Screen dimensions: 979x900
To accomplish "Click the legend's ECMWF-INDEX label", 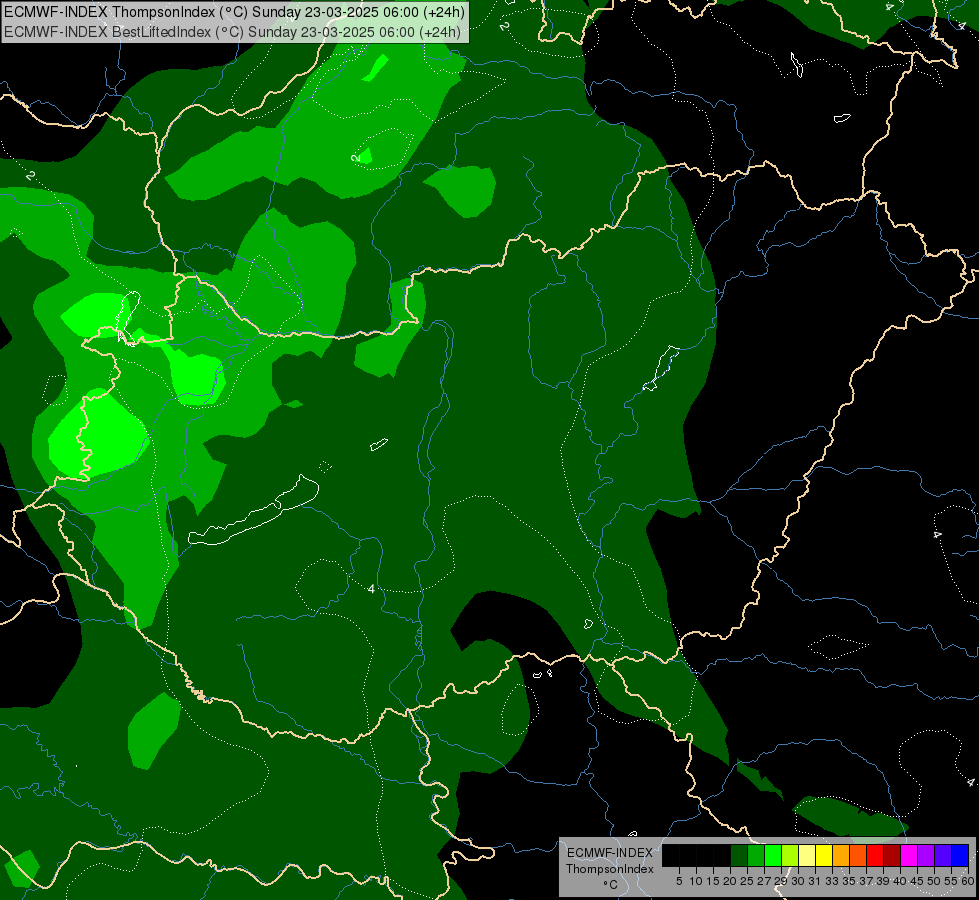I will [x=610, y=853].
